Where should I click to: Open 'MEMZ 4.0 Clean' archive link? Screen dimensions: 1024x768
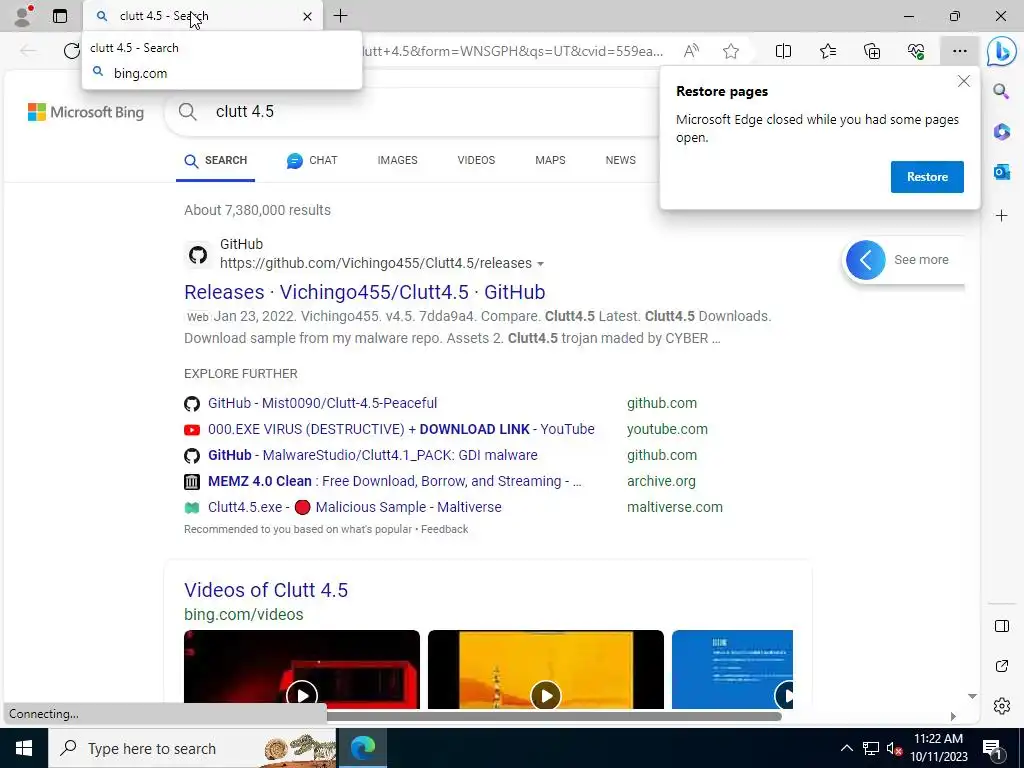click(394, 481)
